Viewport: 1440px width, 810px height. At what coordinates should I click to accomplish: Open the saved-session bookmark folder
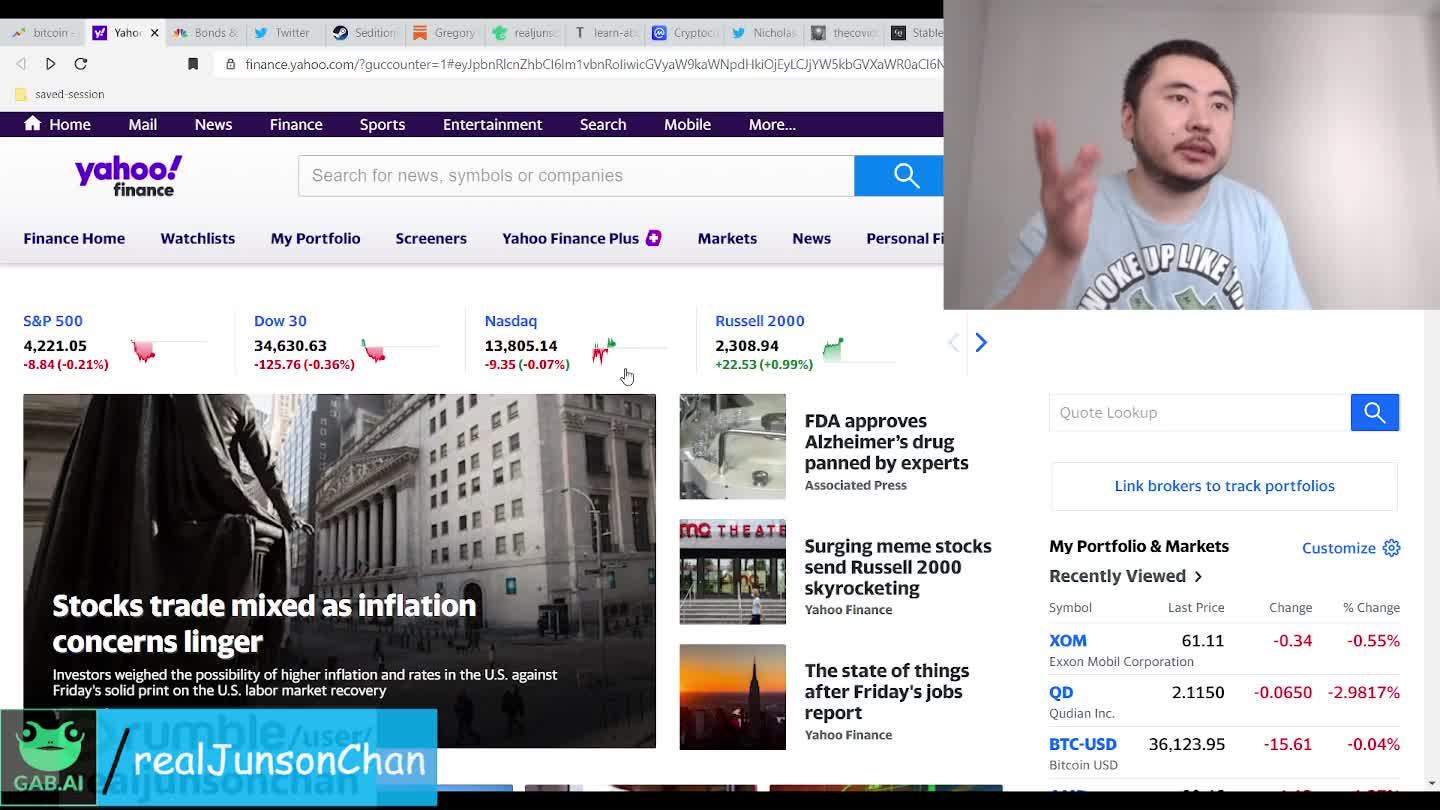point(60,94)
